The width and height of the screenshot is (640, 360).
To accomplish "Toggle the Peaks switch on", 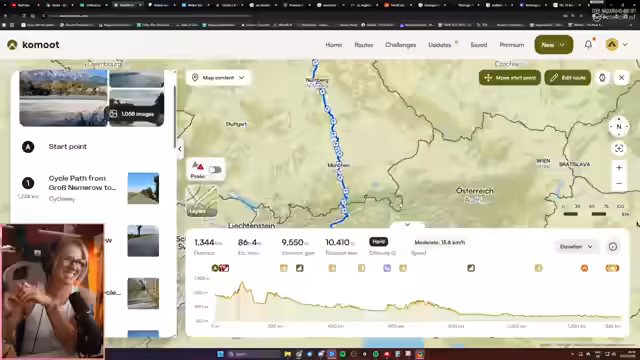I will (x=215, y=169).
